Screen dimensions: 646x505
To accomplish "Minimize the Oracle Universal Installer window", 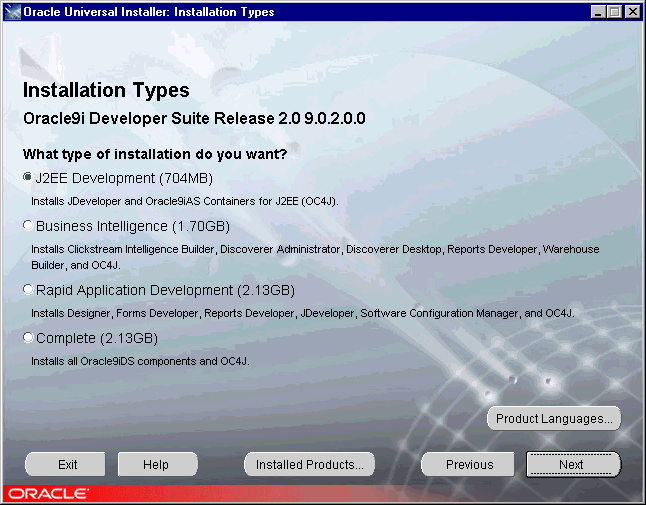I will click(x=598, y=12).
